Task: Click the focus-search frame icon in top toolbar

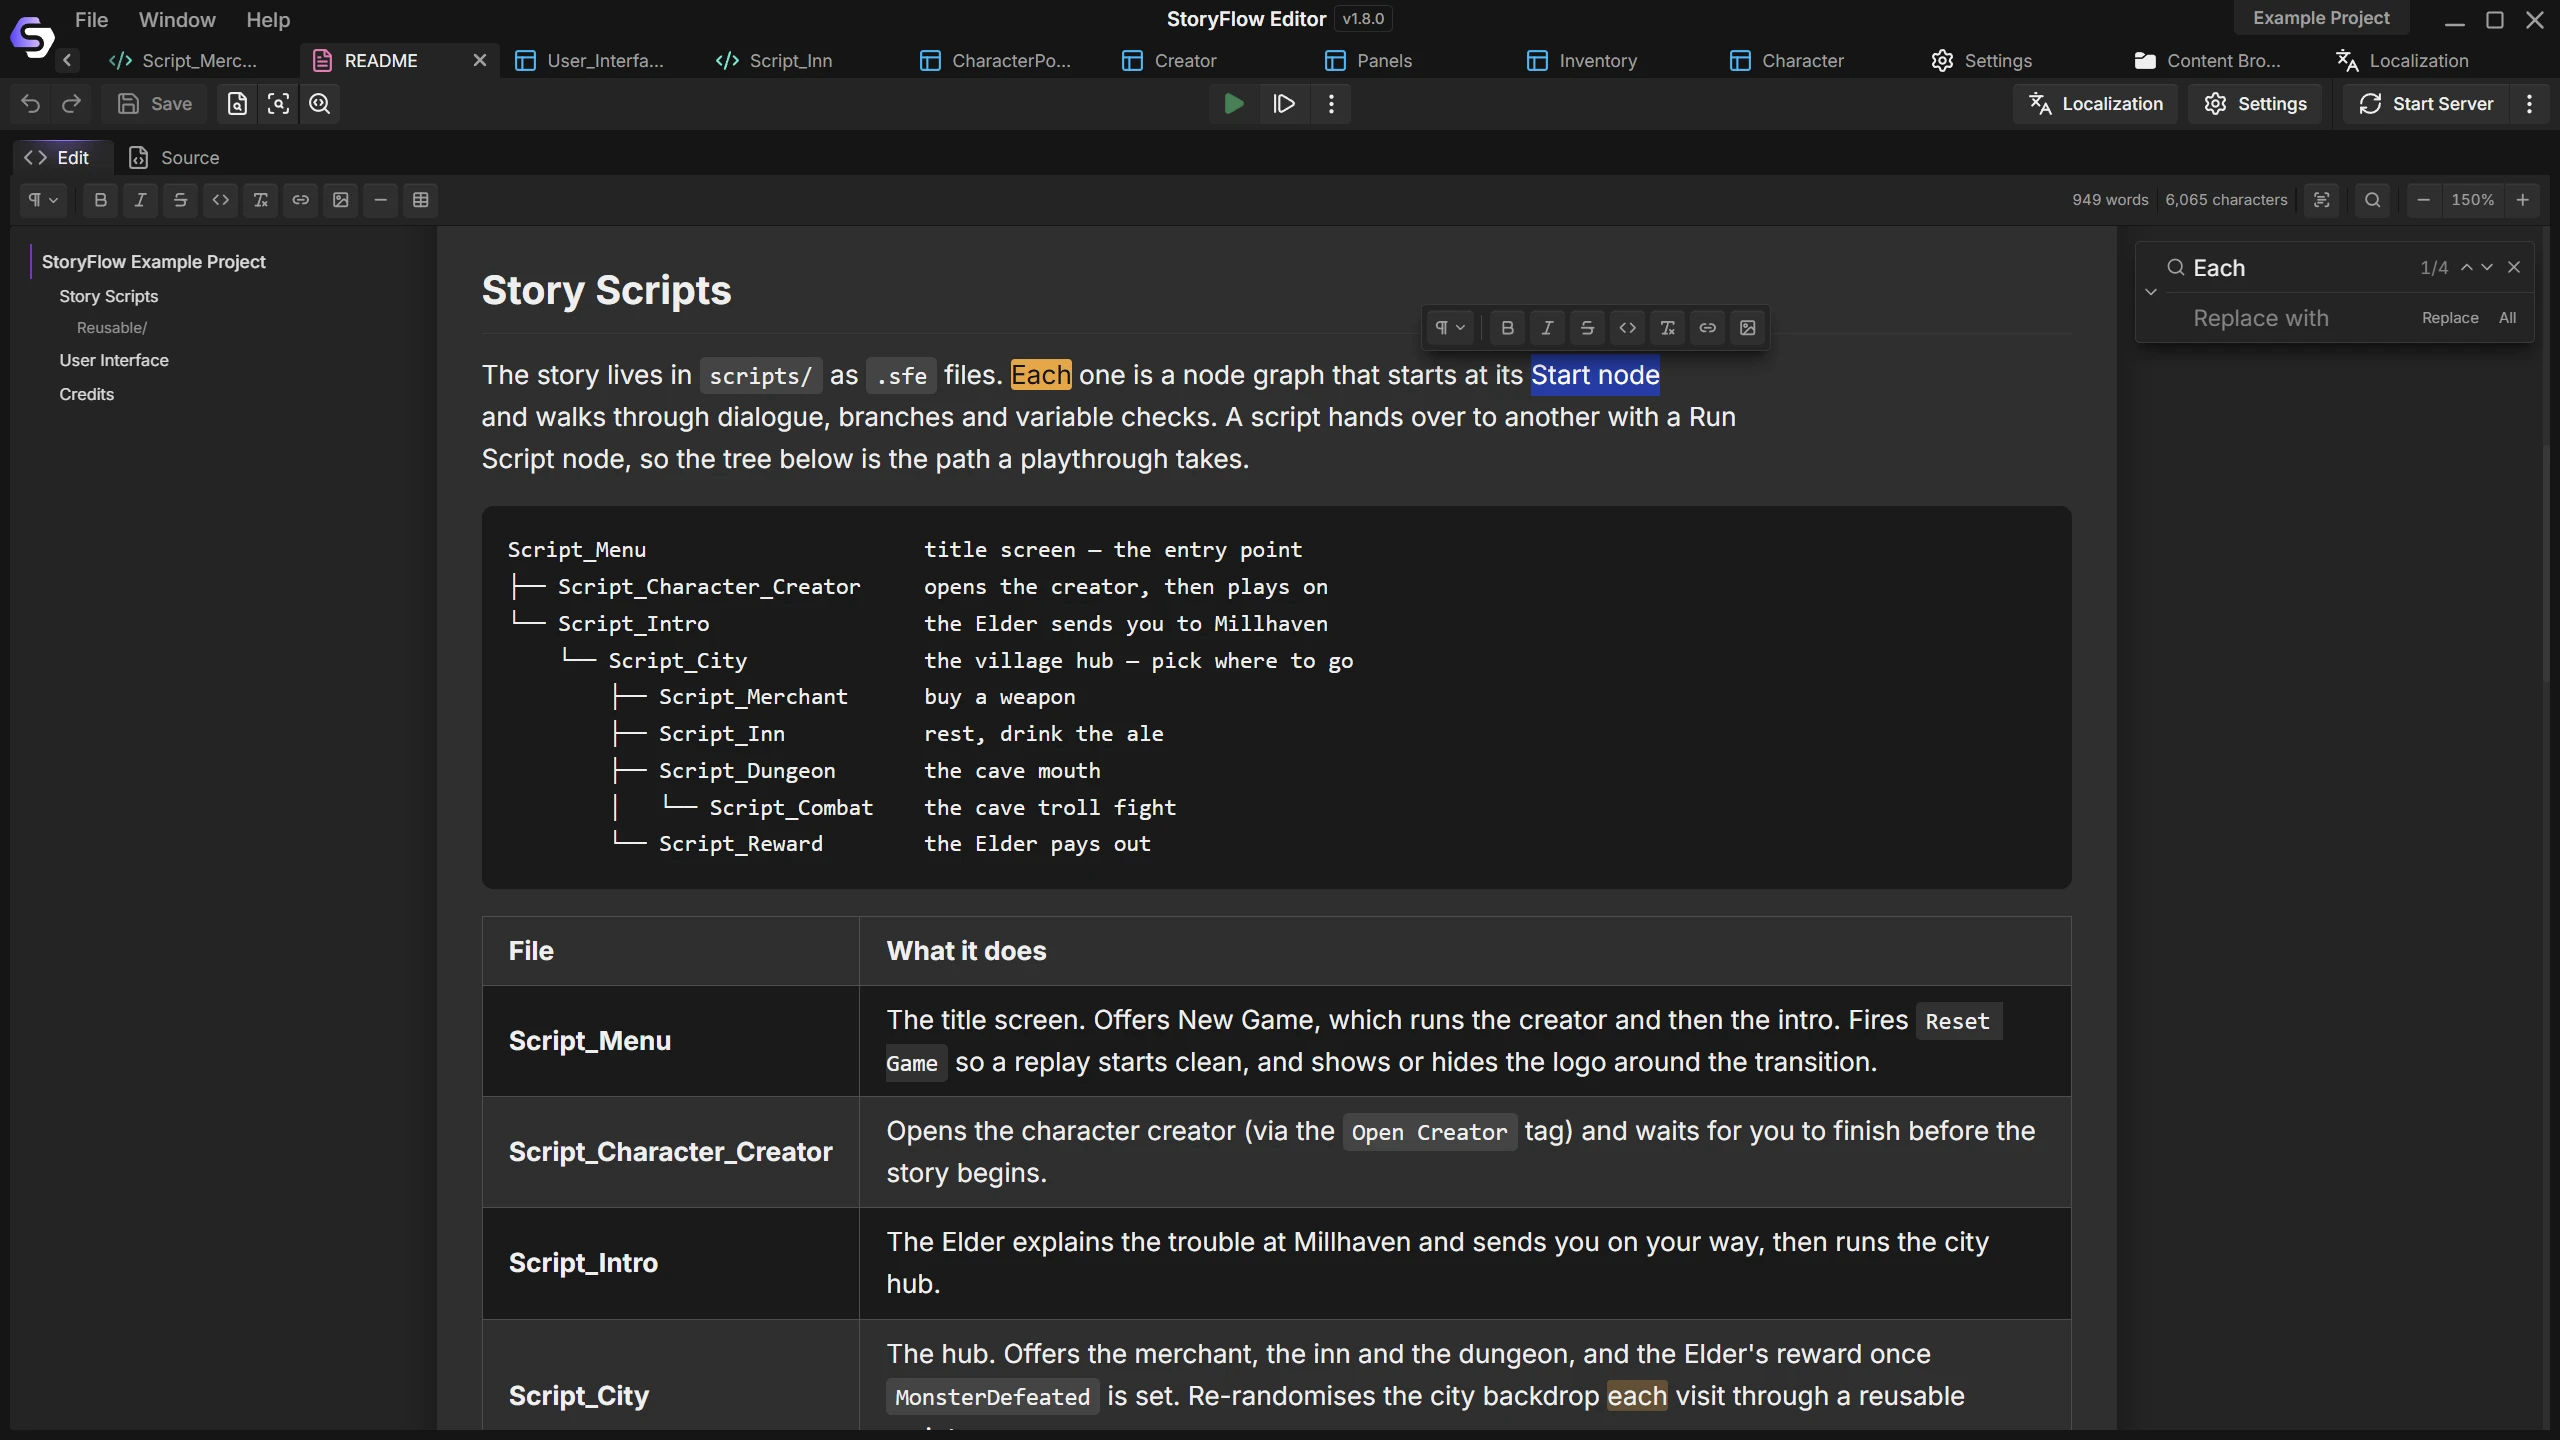Action: [x=279, y=104]
